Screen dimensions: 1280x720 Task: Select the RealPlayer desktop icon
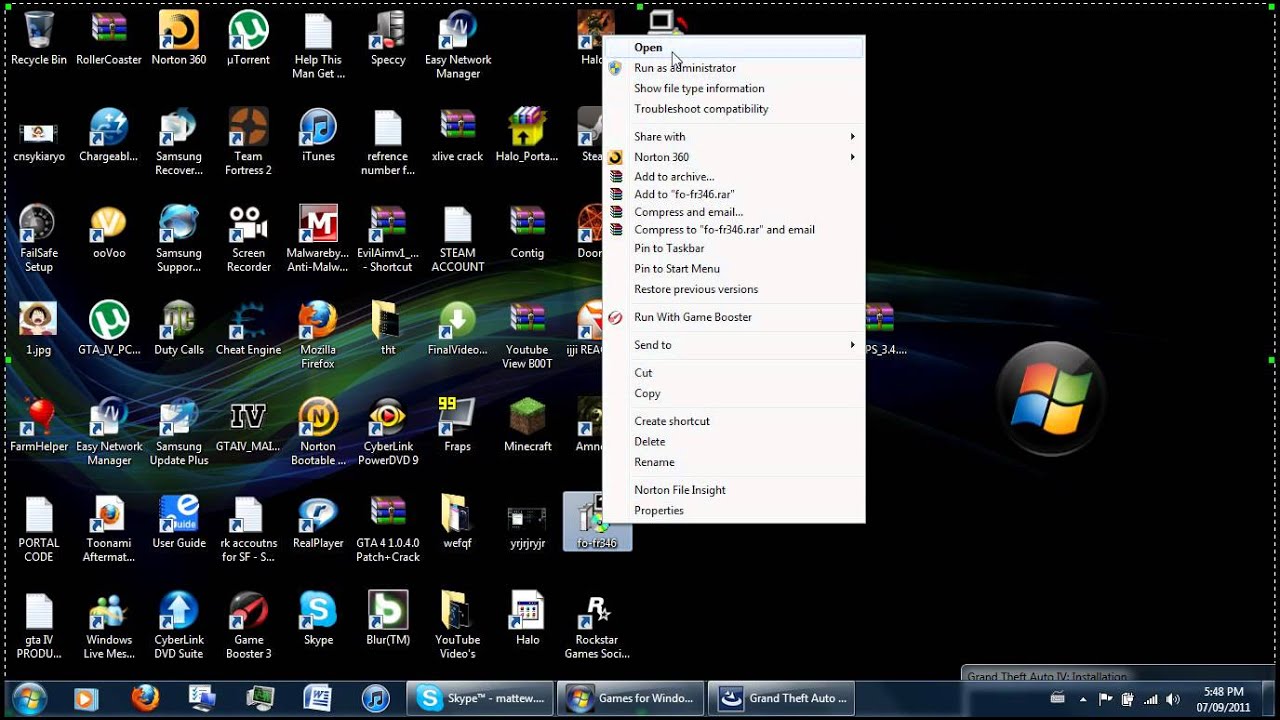(318, 524)
